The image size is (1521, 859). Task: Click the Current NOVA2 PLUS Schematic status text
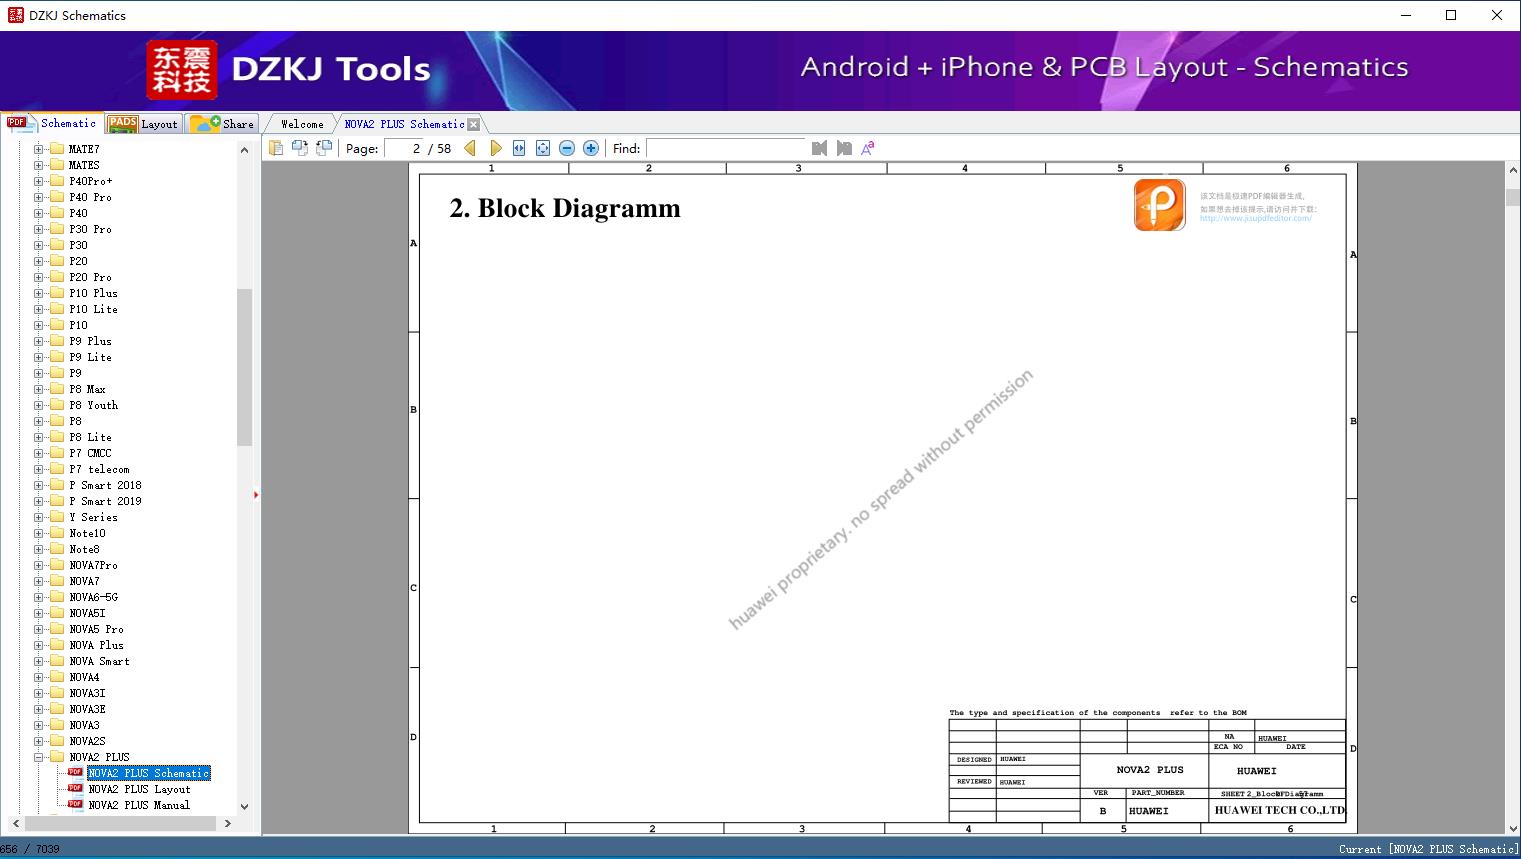[1428, 849]
